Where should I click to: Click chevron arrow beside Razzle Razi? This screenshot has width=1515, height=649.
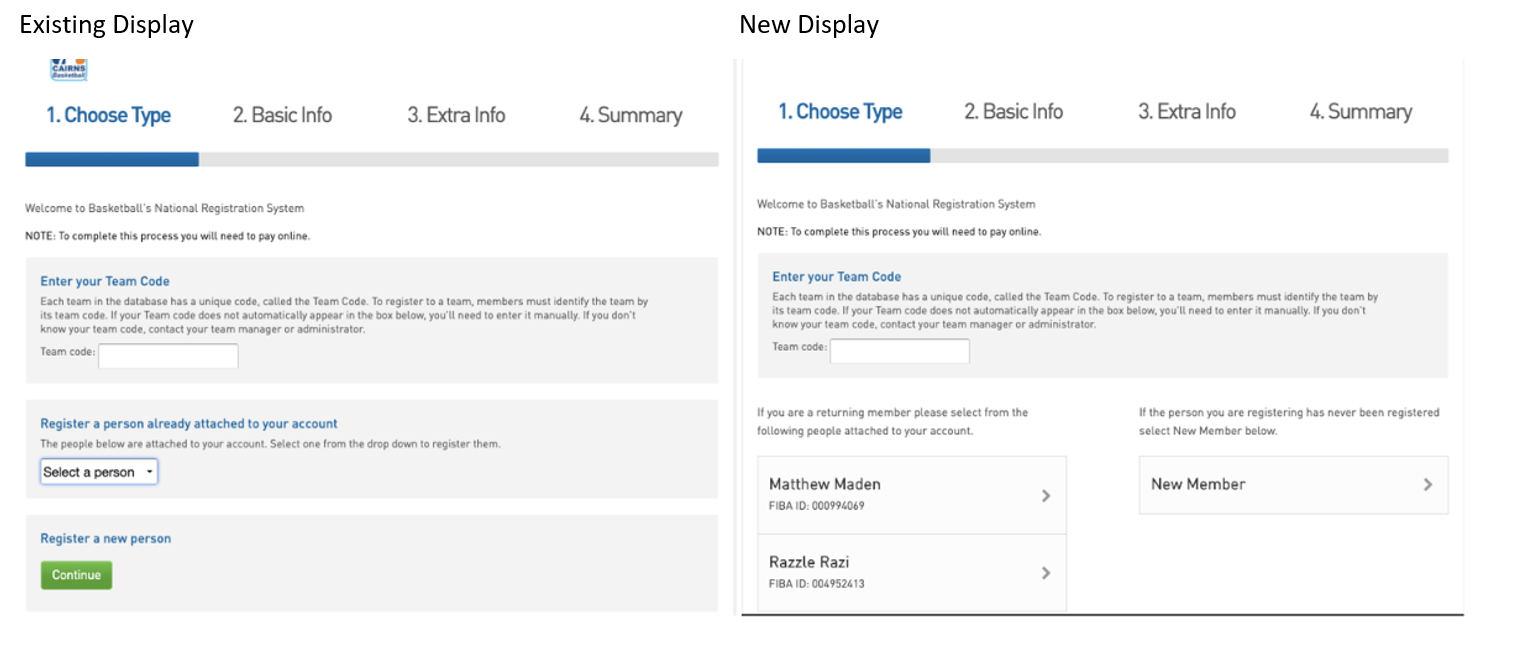tap(1046, 573)
